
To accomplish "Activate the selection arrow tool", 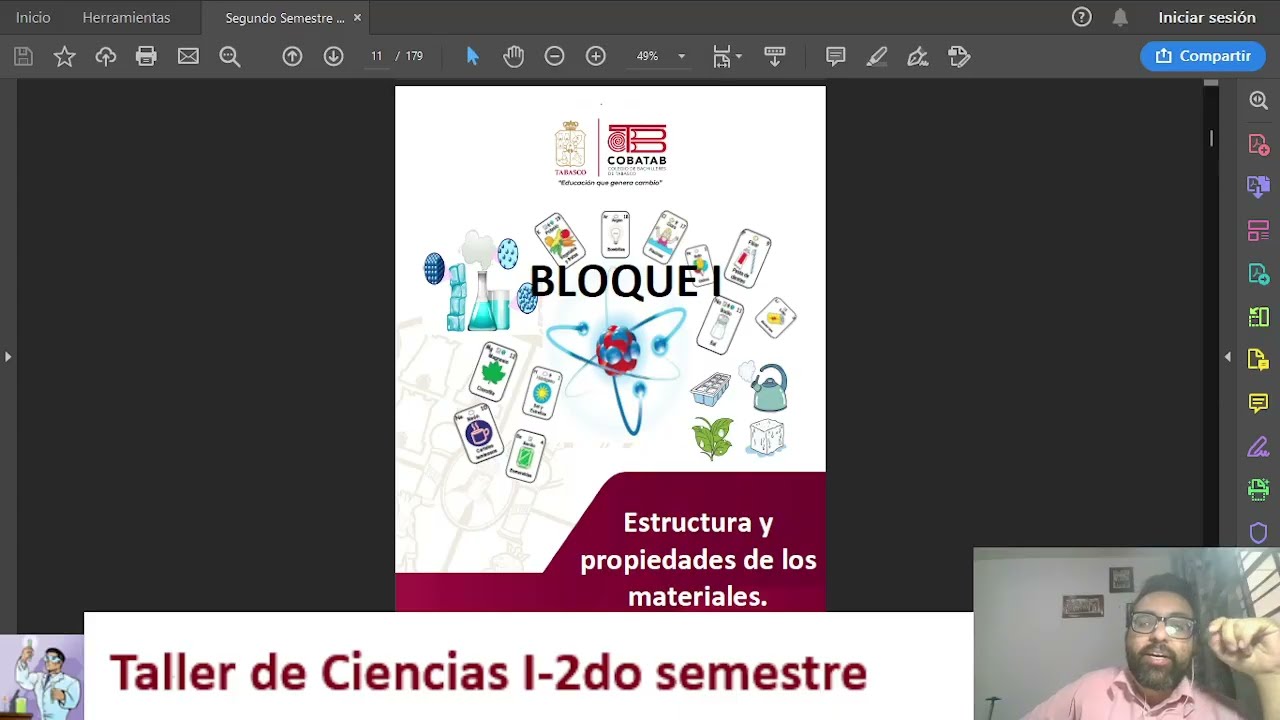I will 472,56.
